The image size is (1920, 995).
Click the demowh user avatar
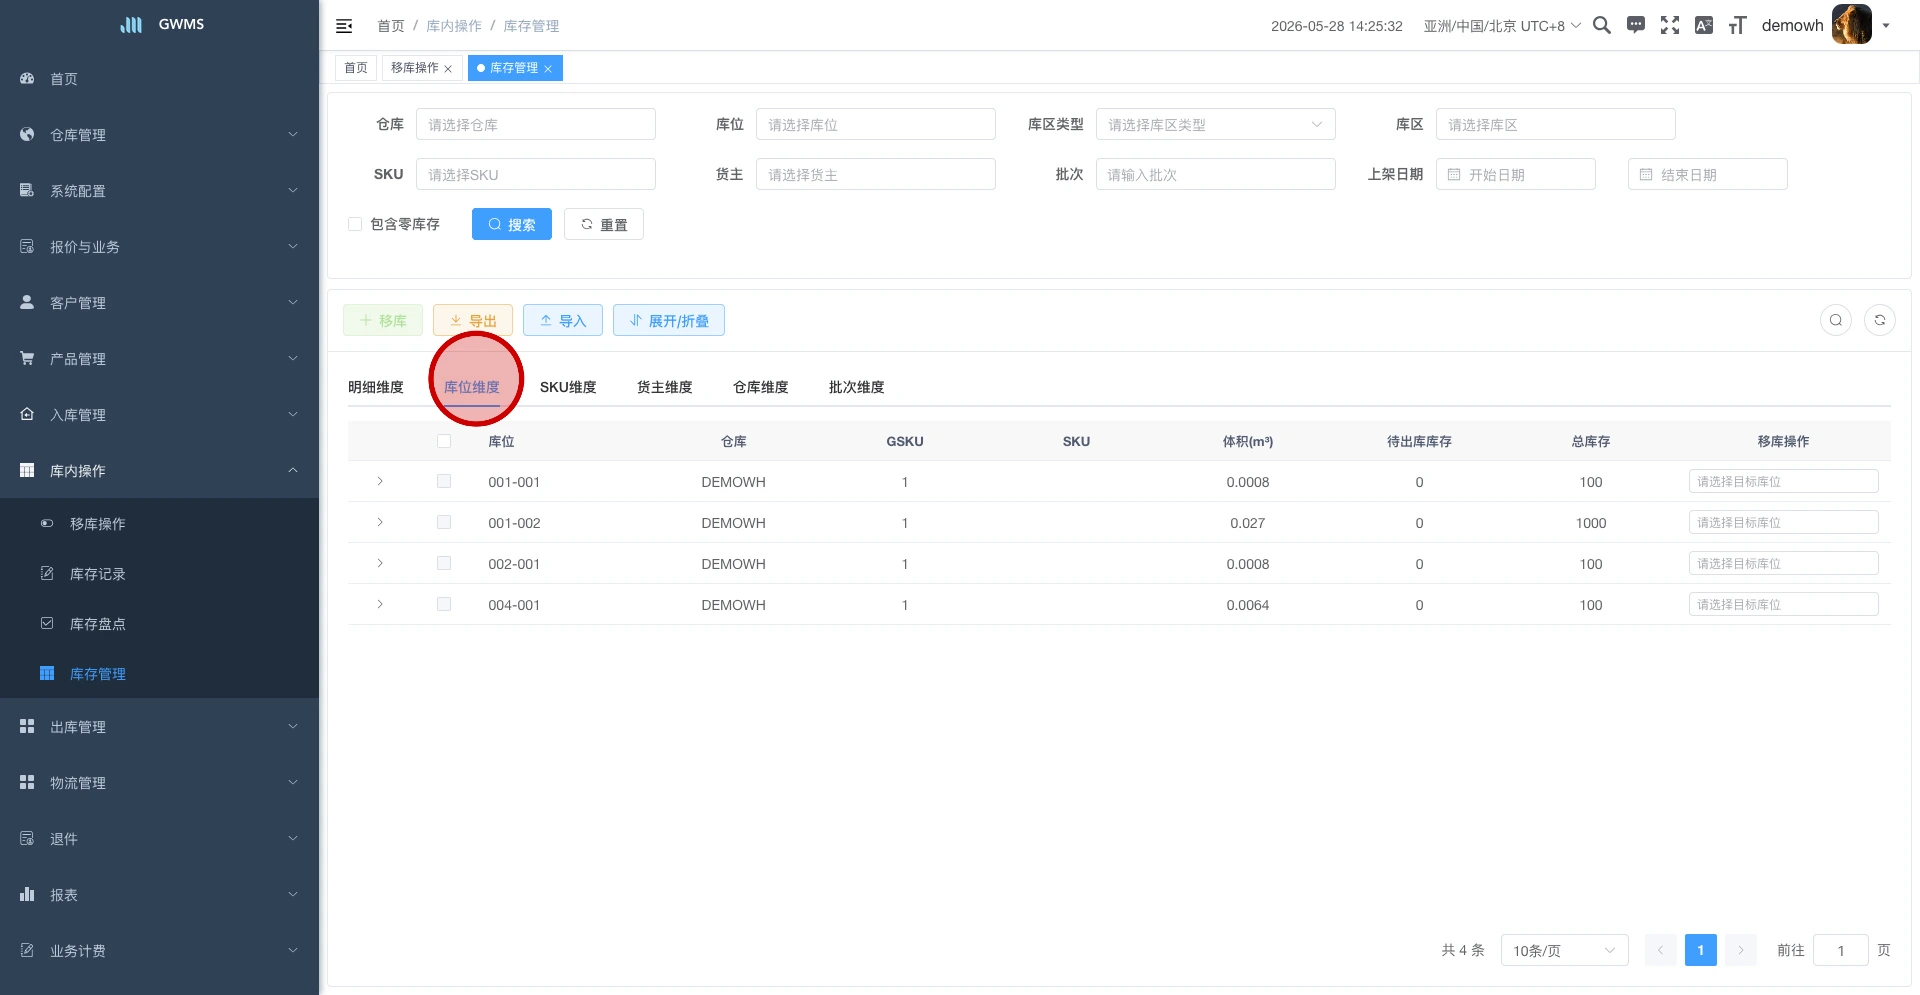tap(1852, 25)
